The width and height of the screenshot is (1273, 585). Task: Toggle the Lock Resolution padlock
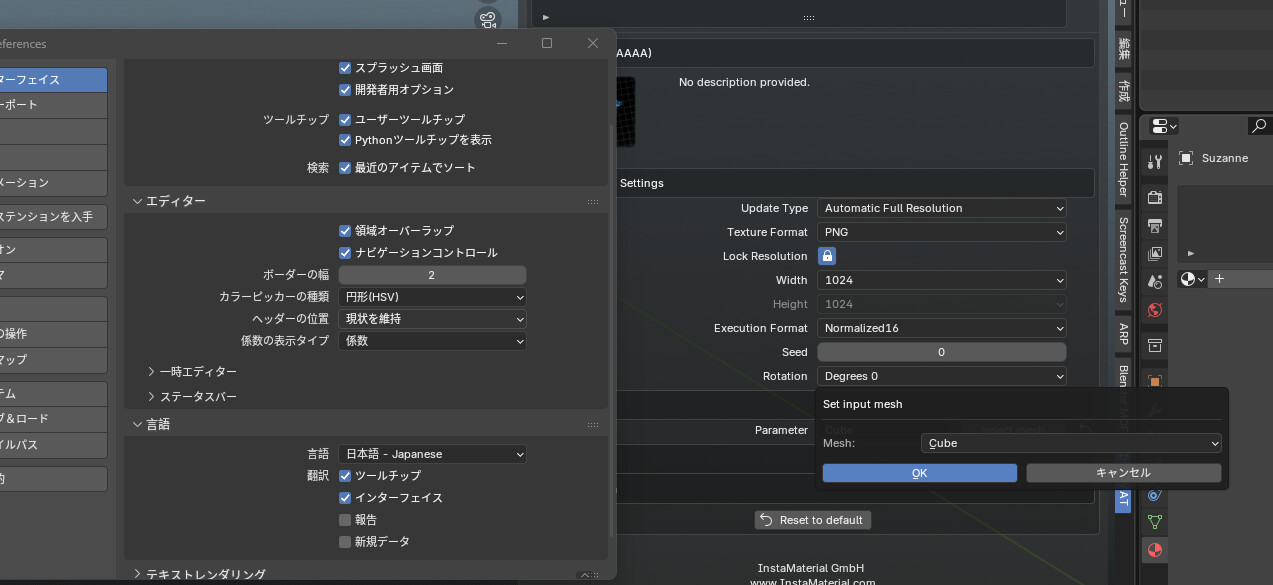(x=827, y=256)
